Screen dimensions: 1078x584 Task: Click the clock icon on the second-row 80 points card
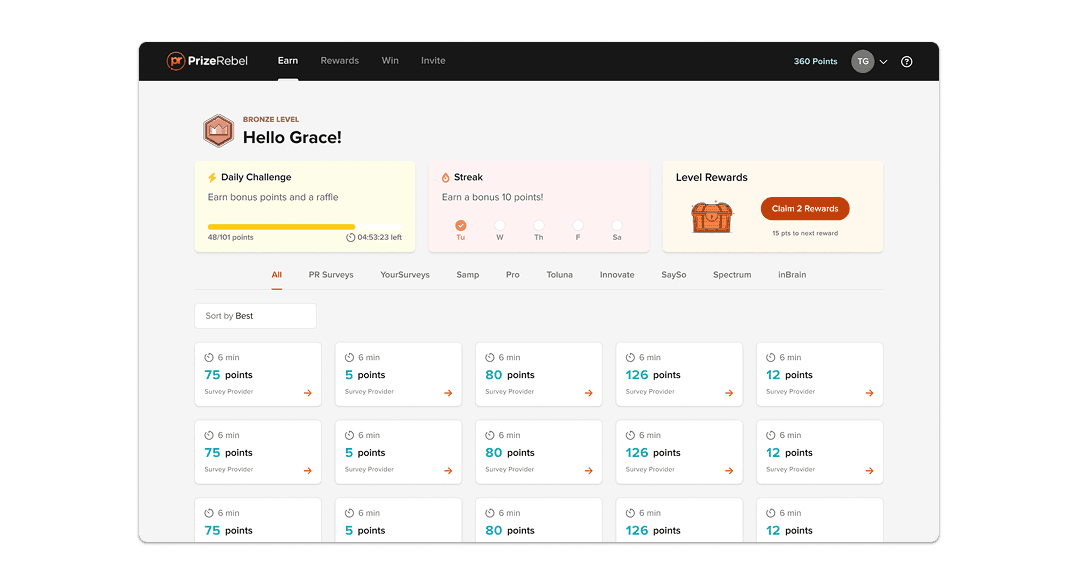[x=490, y=435]
